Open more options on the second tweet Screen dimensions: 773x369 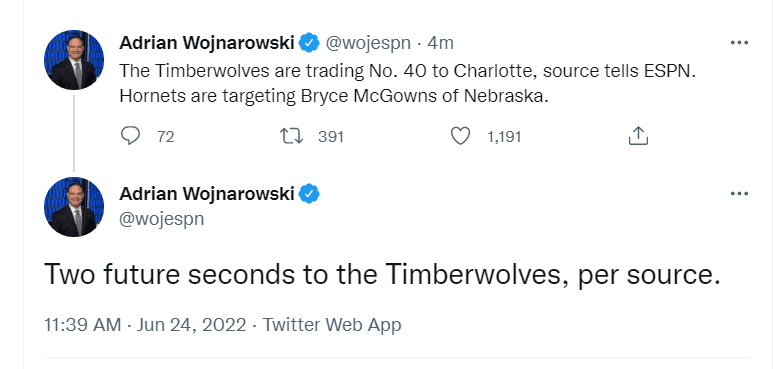pyautogui.click(x=739, y=194)
